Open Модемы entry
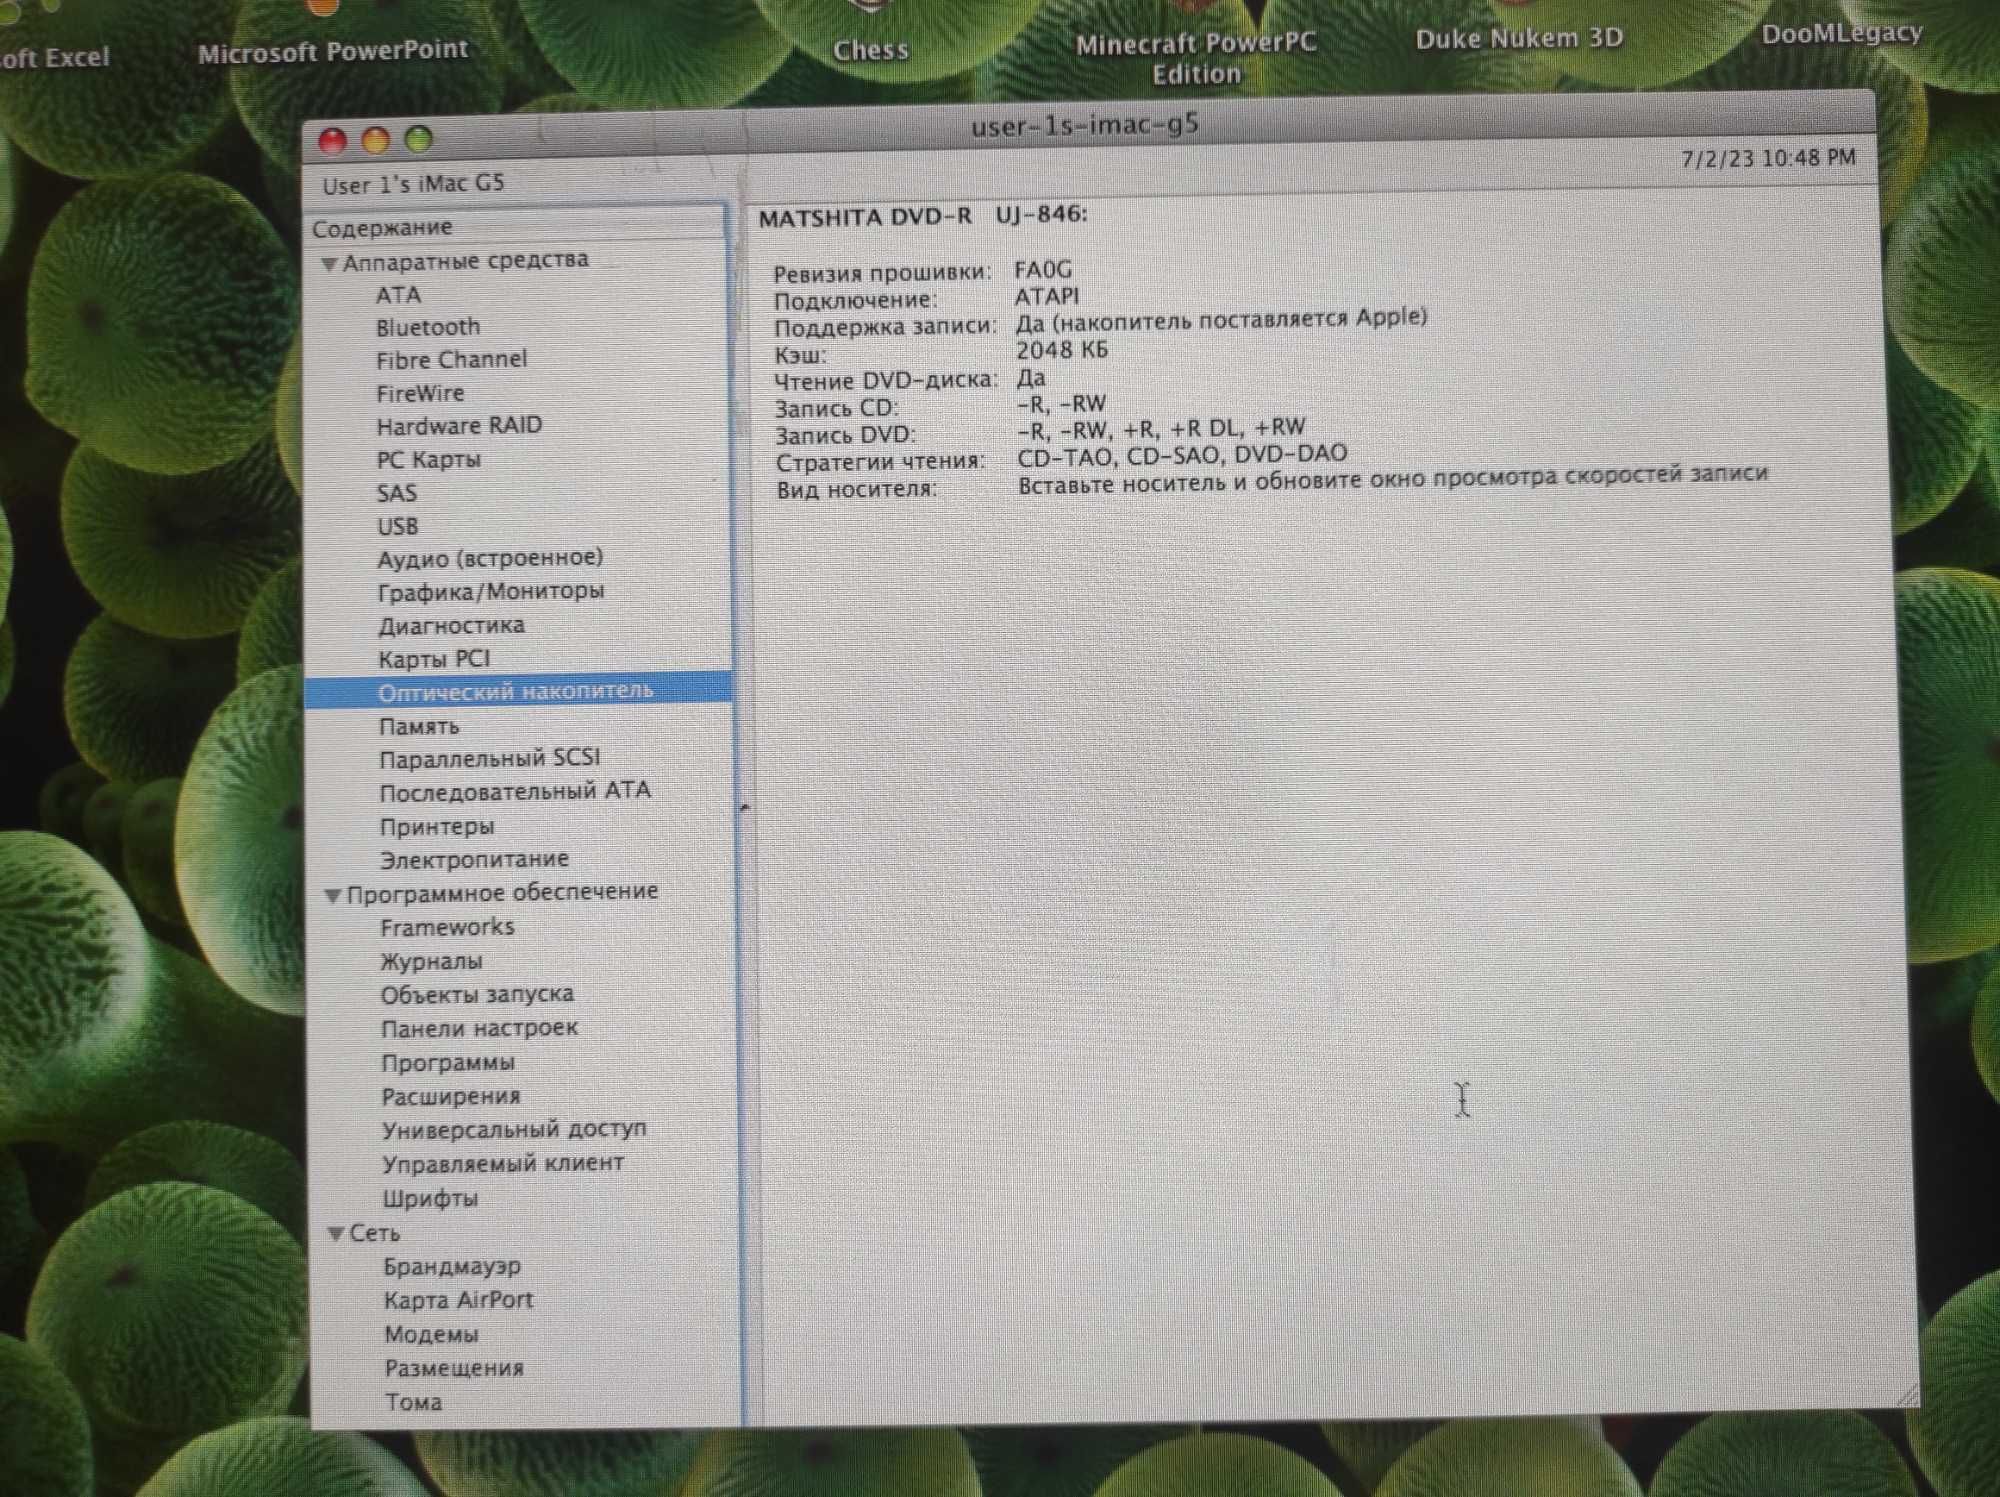This screenshot has height=1497, width=2000. [431, 1334]
